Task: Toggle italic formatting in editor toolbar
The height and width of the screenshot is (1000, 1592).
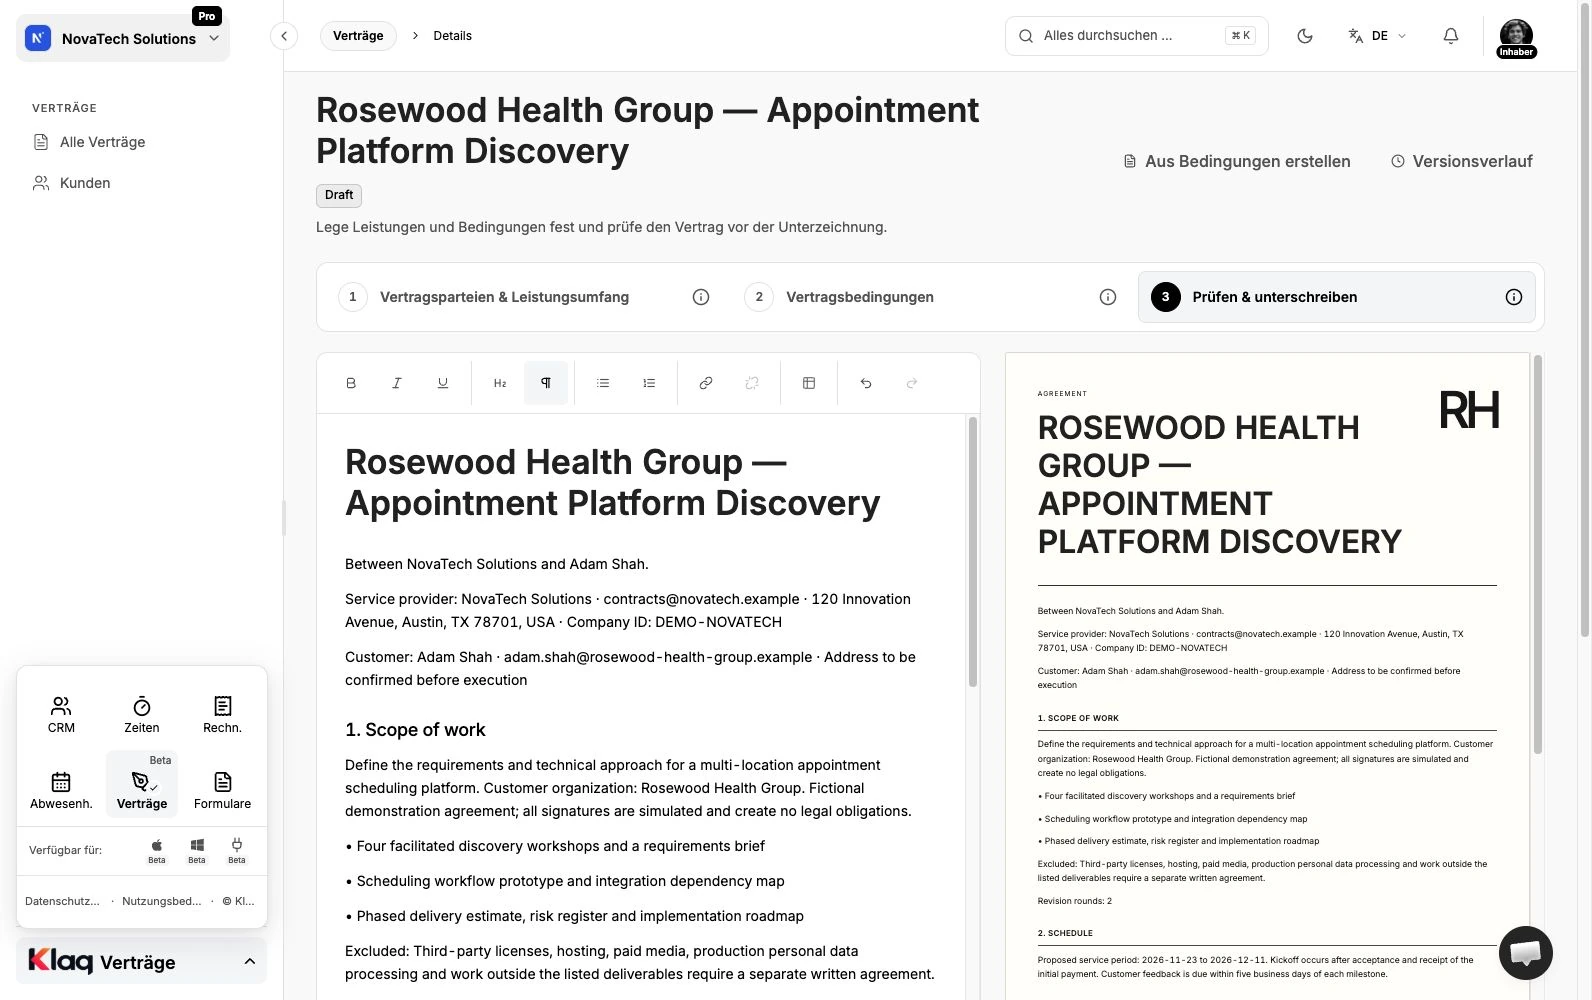Action: coord(397,383)
